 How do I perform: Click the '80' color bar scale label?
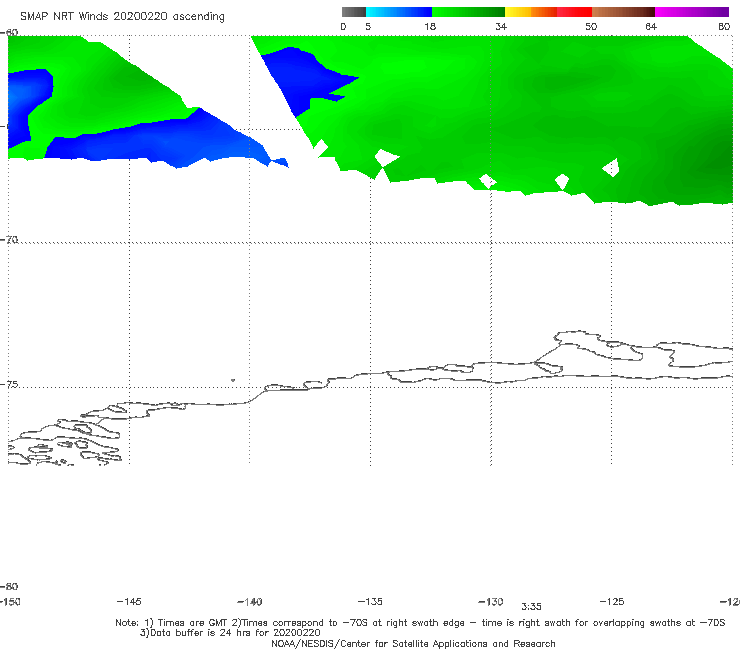724,27
